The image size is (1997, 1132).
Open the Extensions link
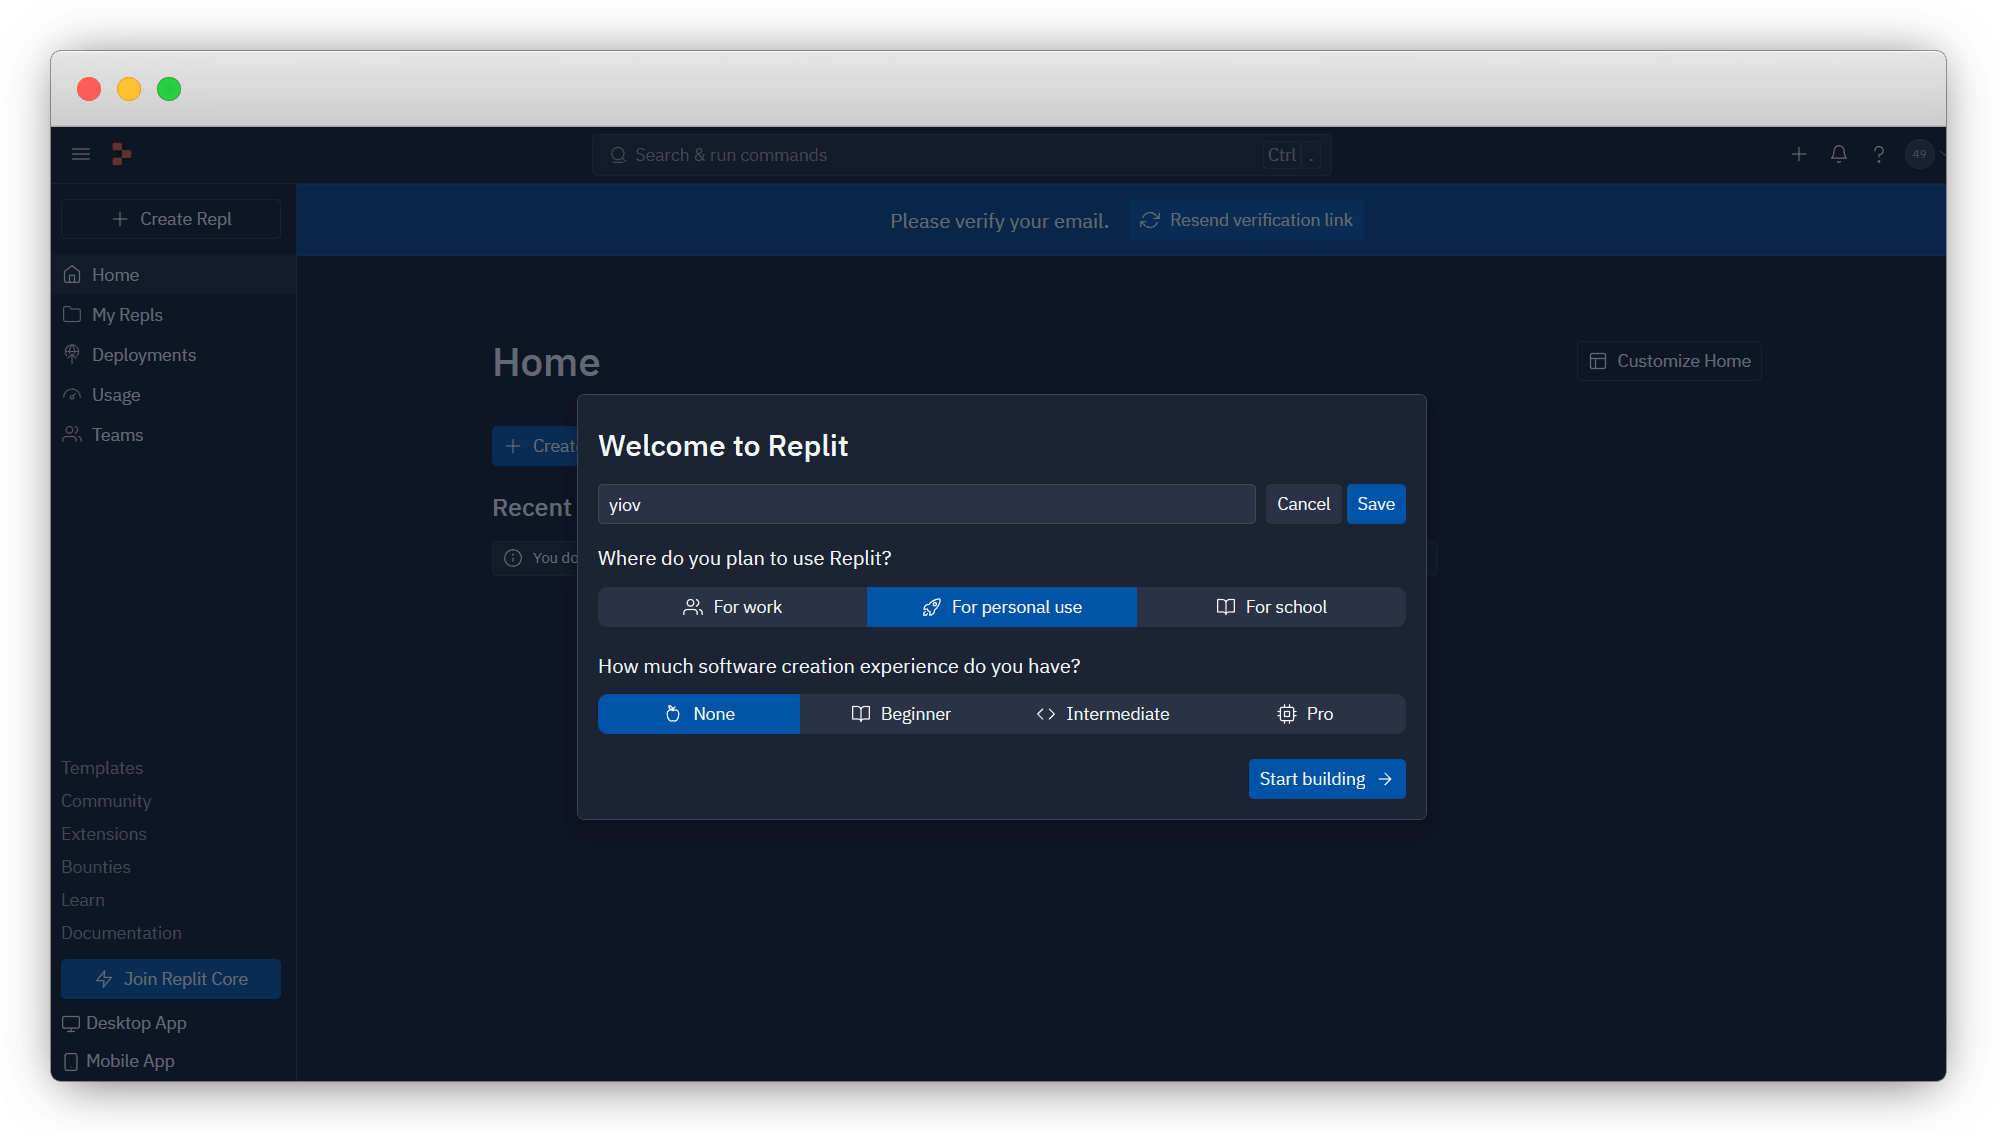pos(104,834)
